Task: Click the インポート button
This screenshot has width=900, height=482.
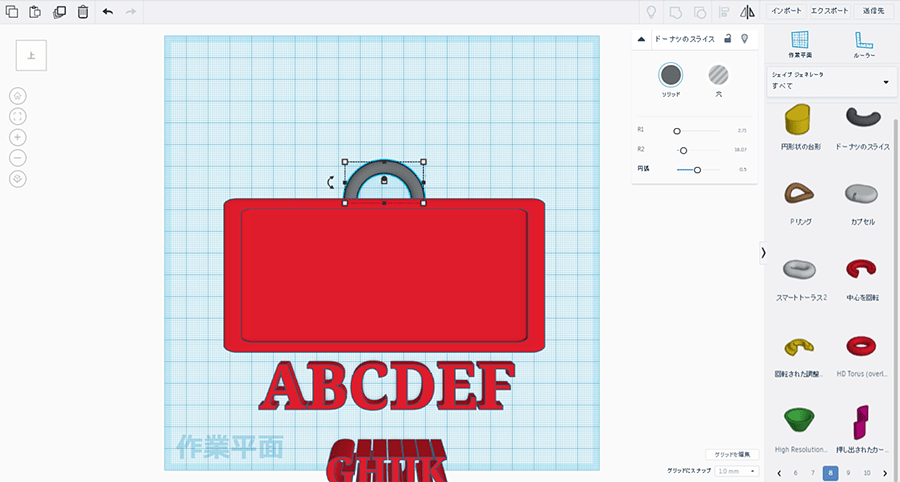Action: [786, 11]
